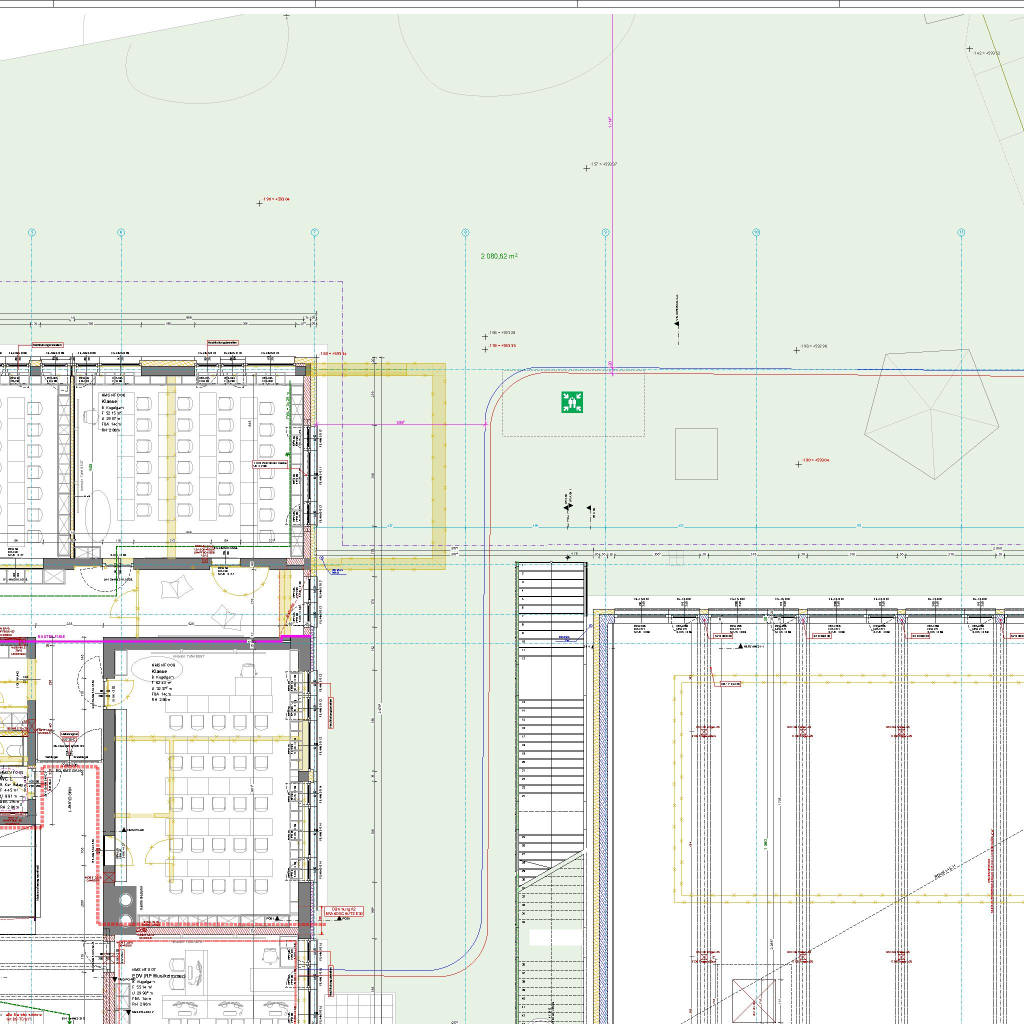Image resolution: width=1024 pixels, height=1024 pixels.
Task: Click the green assembly point sign
Action: pos(572,402)
